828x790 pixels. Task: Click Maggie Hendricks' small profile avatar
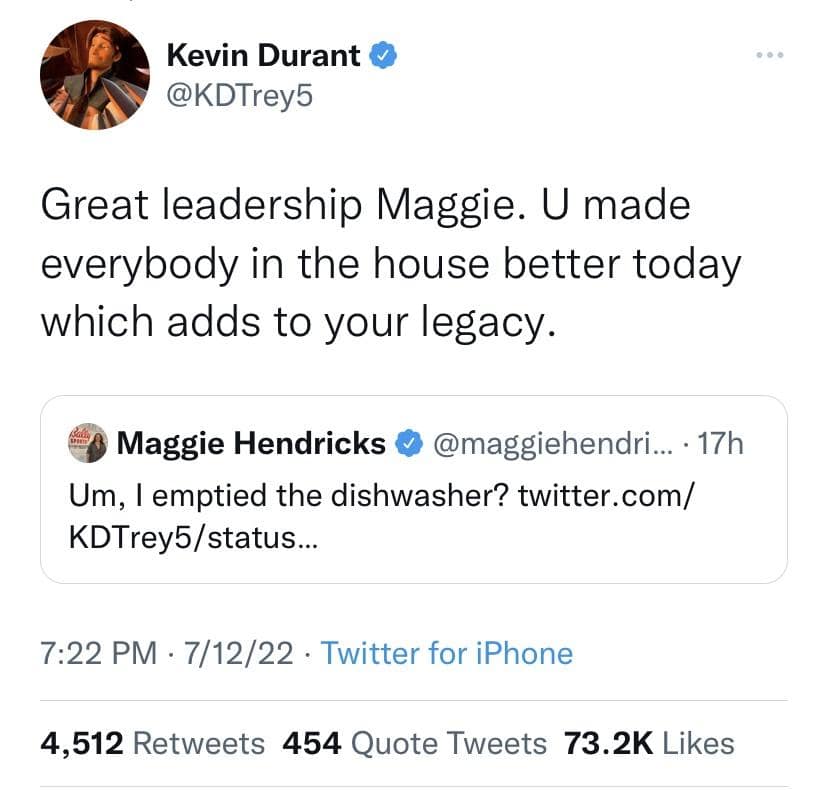[88, 442]
